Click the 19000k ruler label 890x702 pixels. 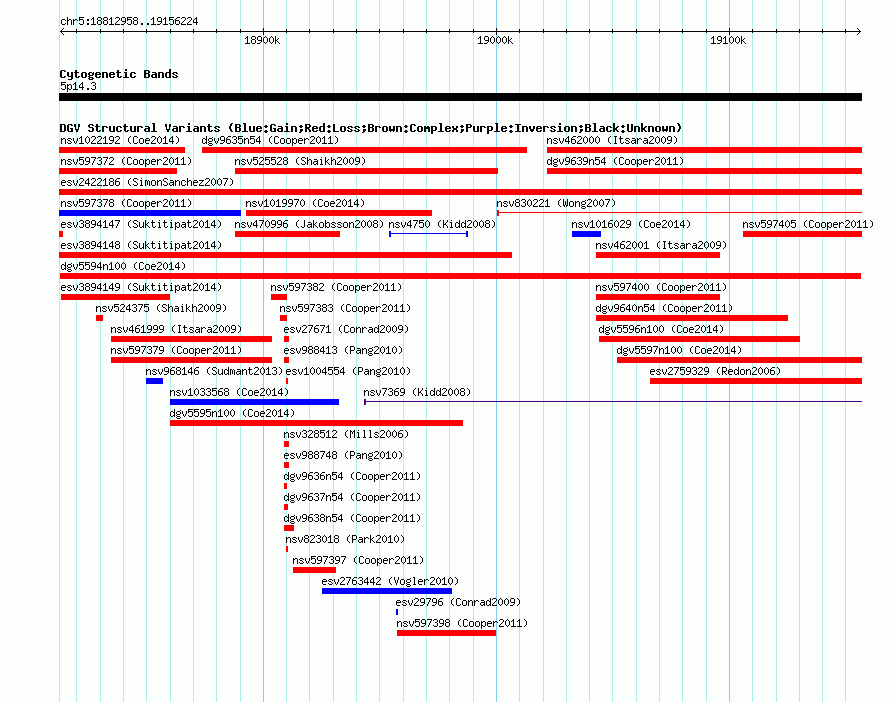[495, 40]
